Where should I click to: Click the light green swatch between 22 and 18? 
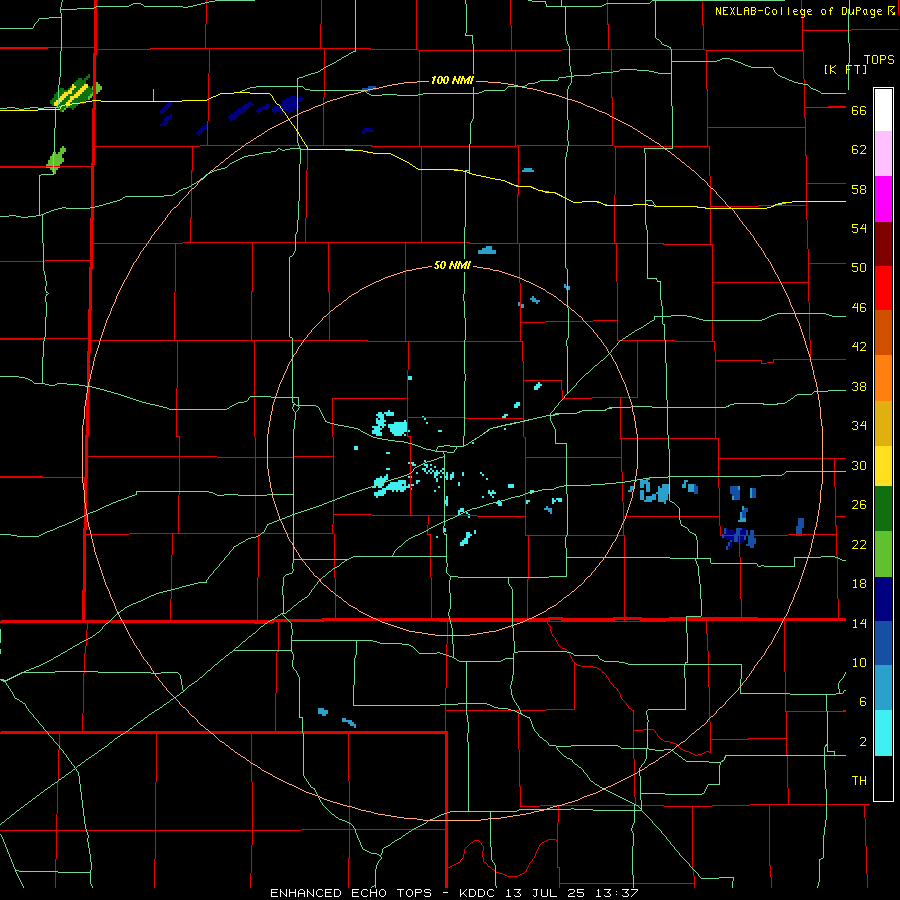883,554
